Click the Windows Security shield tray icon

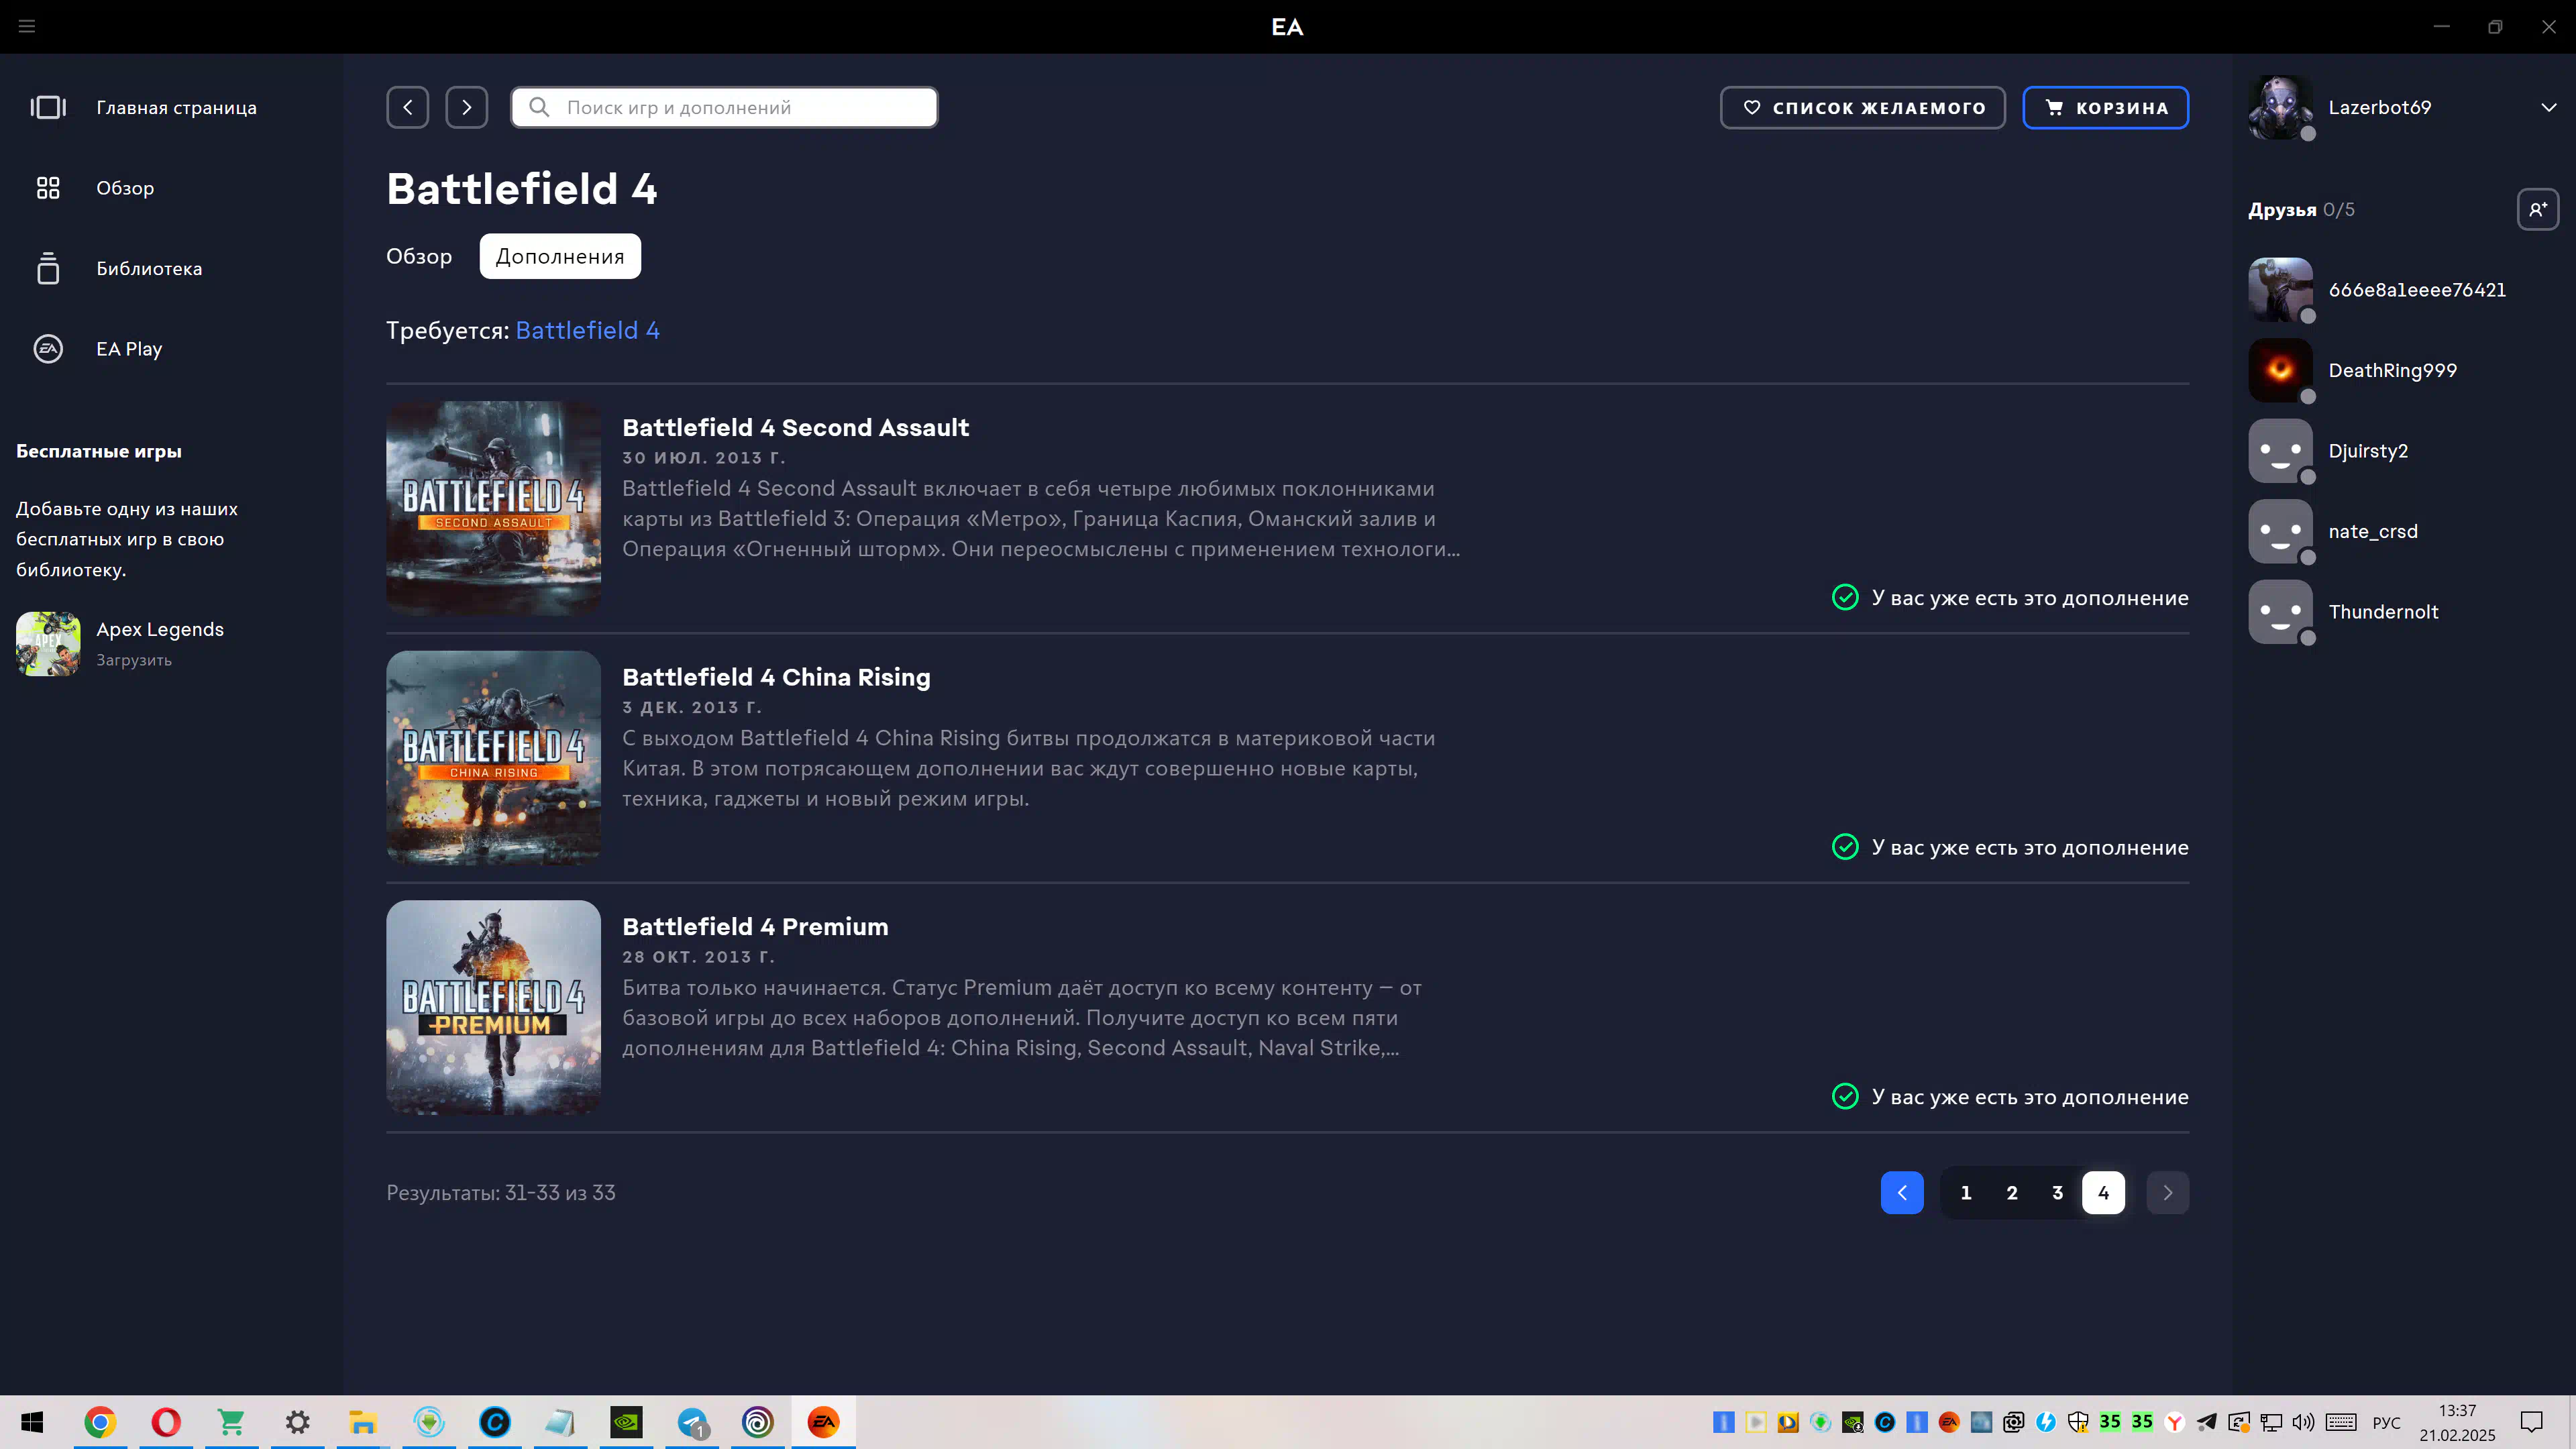tap(2078, 1422)
